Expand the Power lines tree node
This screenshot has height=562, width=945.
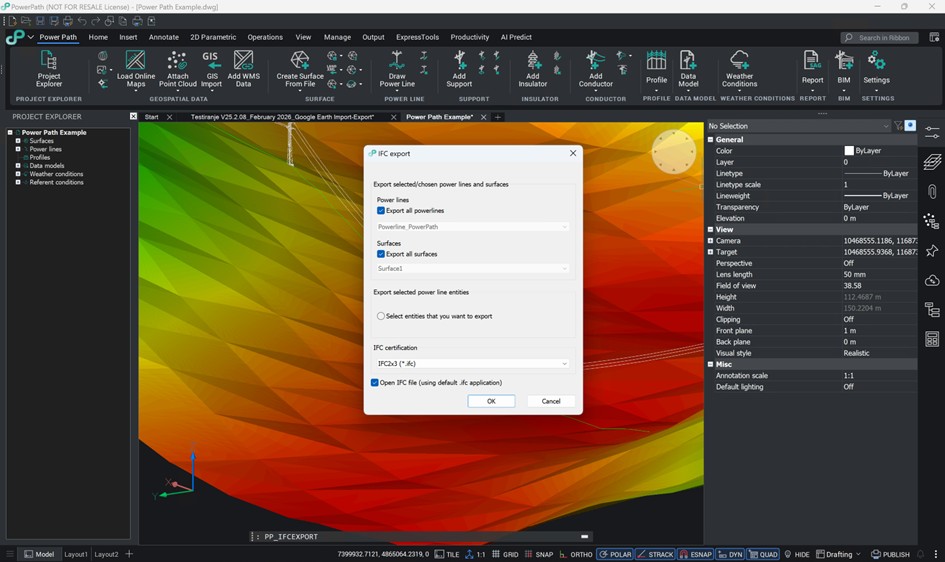pyautogui.click(x=18, y=149)
